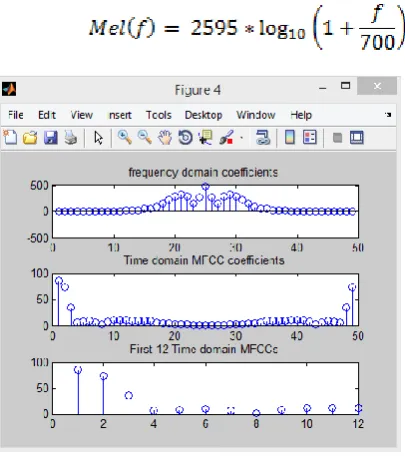The image size is (405, 461).
Task: Click the 'frequency domain coefficients' plot title
Action: tap(203, 172)
